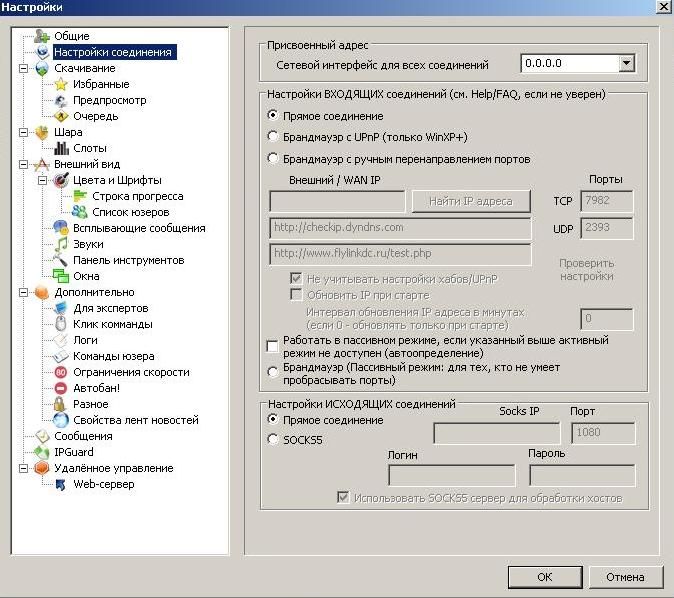Collapse the Скачивание tree branch
The image size is (674, 598).
tap(24, 68)
